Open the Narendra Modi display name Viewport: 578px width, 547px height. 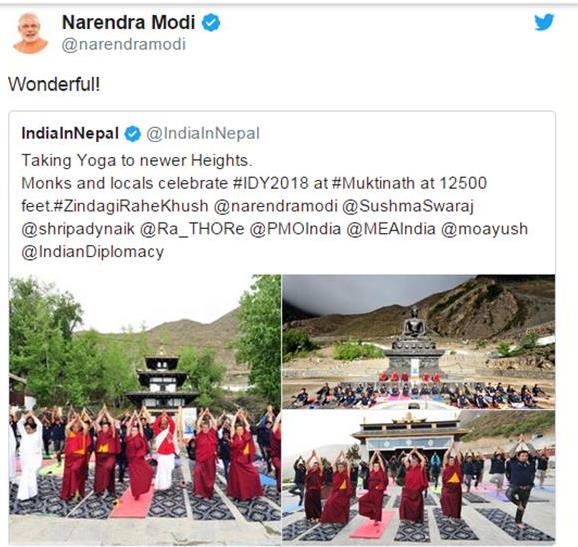(x=128, y=22)
